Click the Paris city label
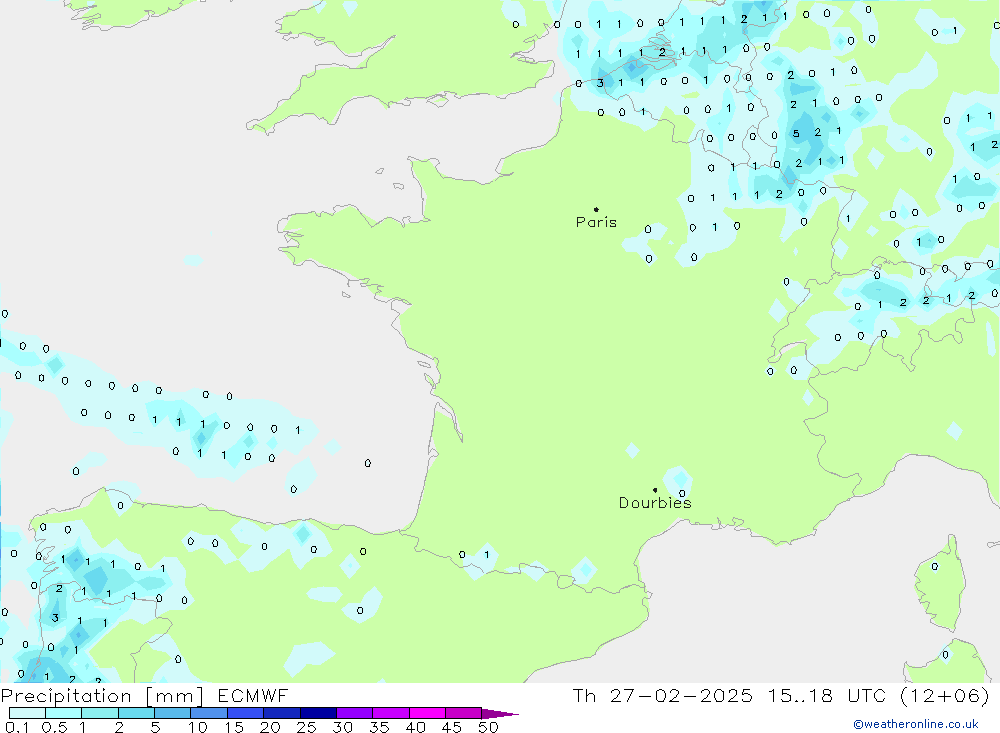1000x733 pixels. coord(596,222)
